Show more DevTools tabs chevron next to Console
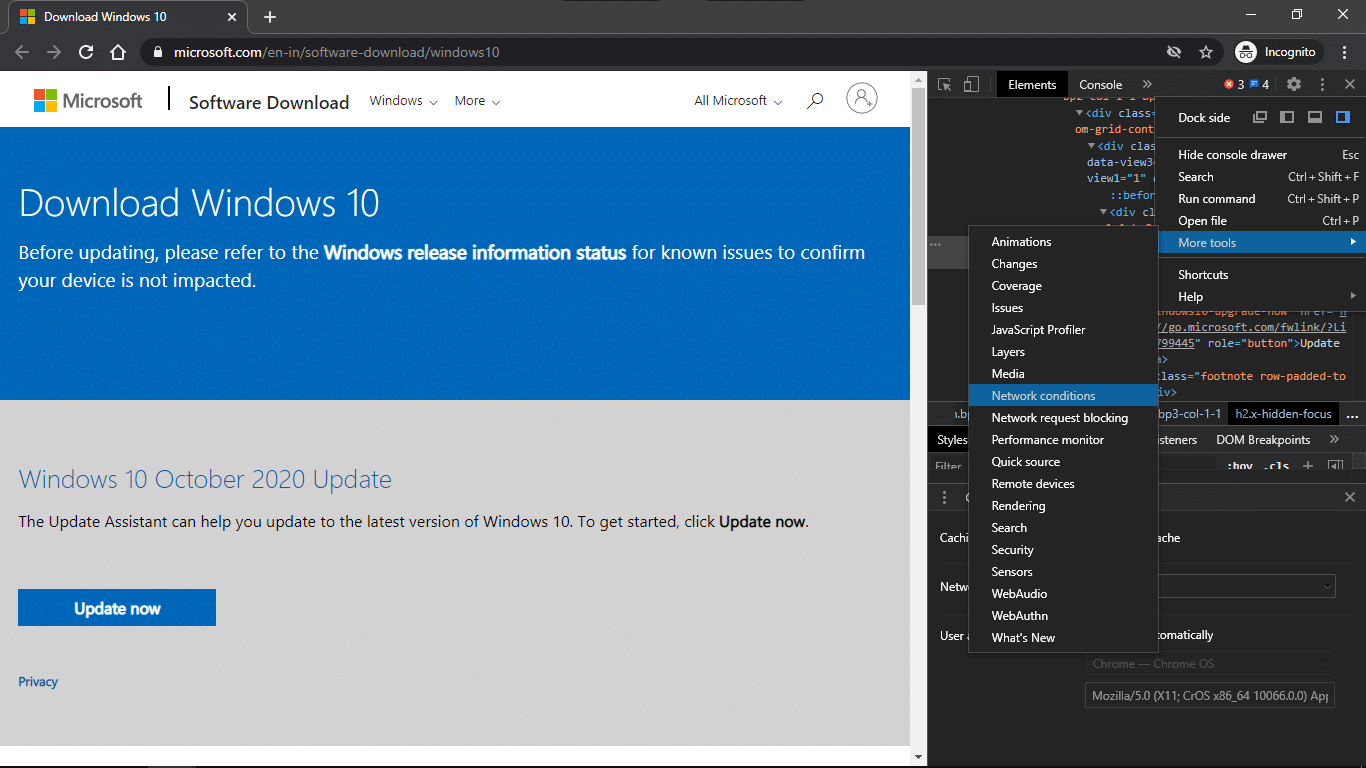Viewport: 1366px width, 768px height. [1147, 85]
